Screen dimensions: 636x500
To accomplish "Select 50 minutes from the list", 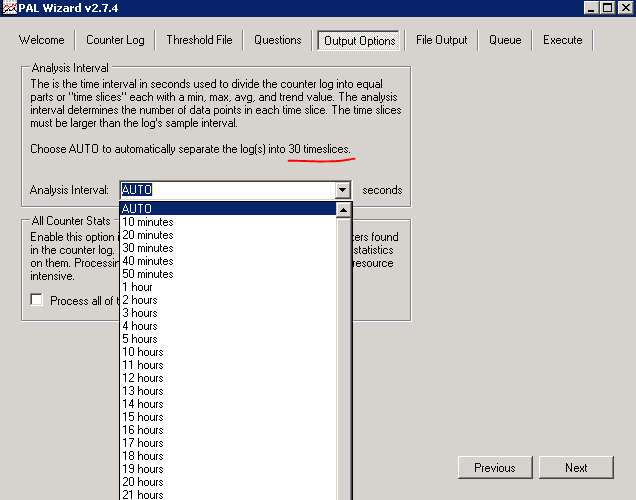I will [x=228, y=274].
